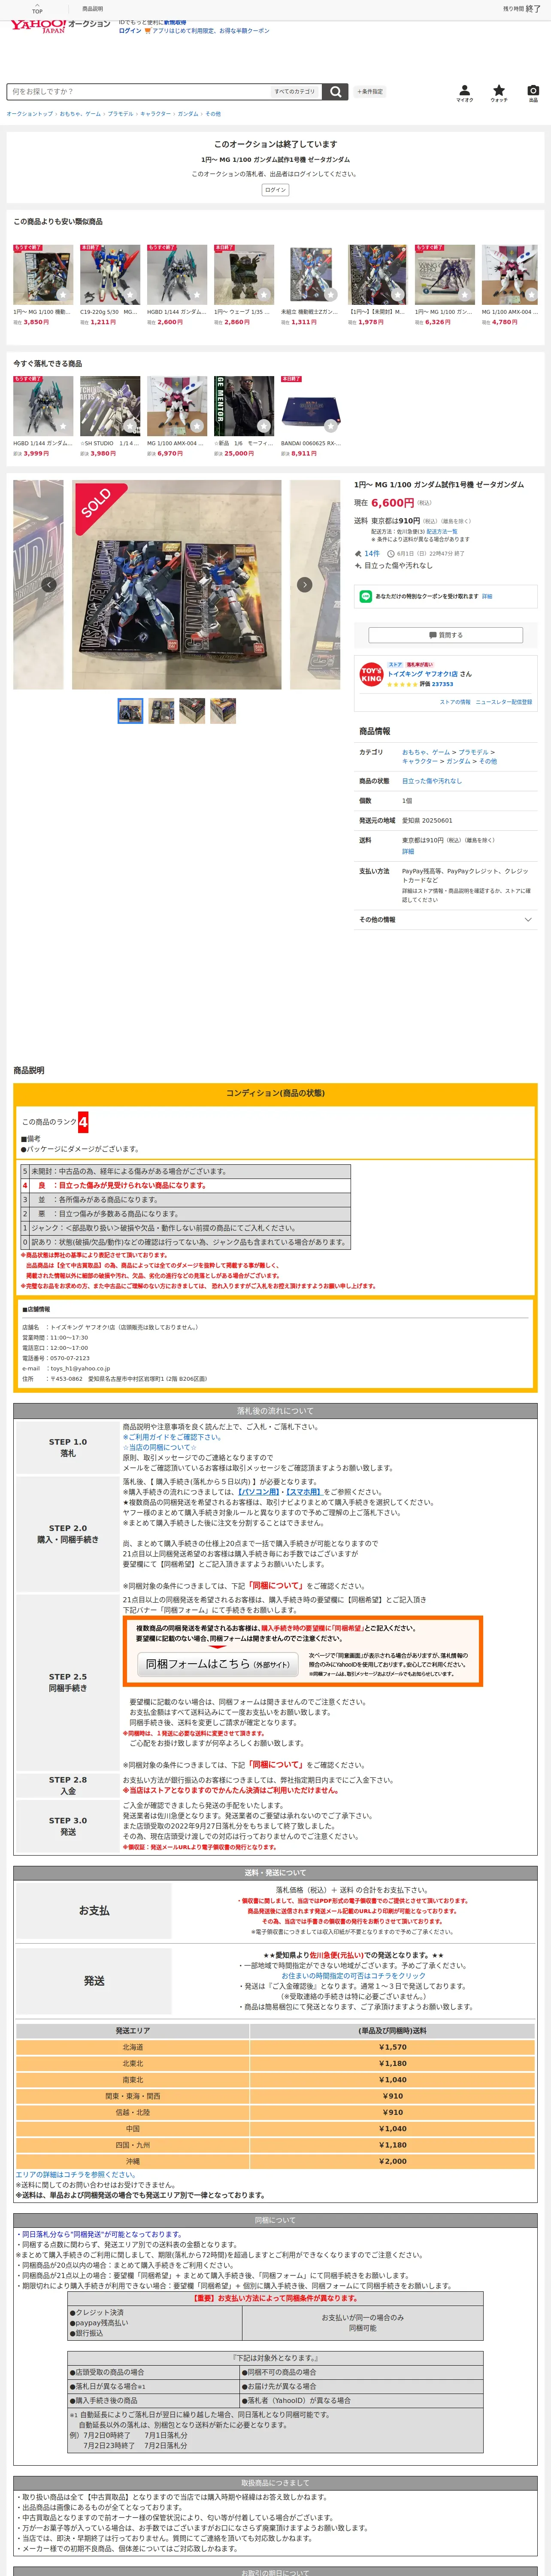The height and width of the screenshot is (2576, 551).
Task: Expand the ＋条件指定 search options
Action: tap(370, 91)
